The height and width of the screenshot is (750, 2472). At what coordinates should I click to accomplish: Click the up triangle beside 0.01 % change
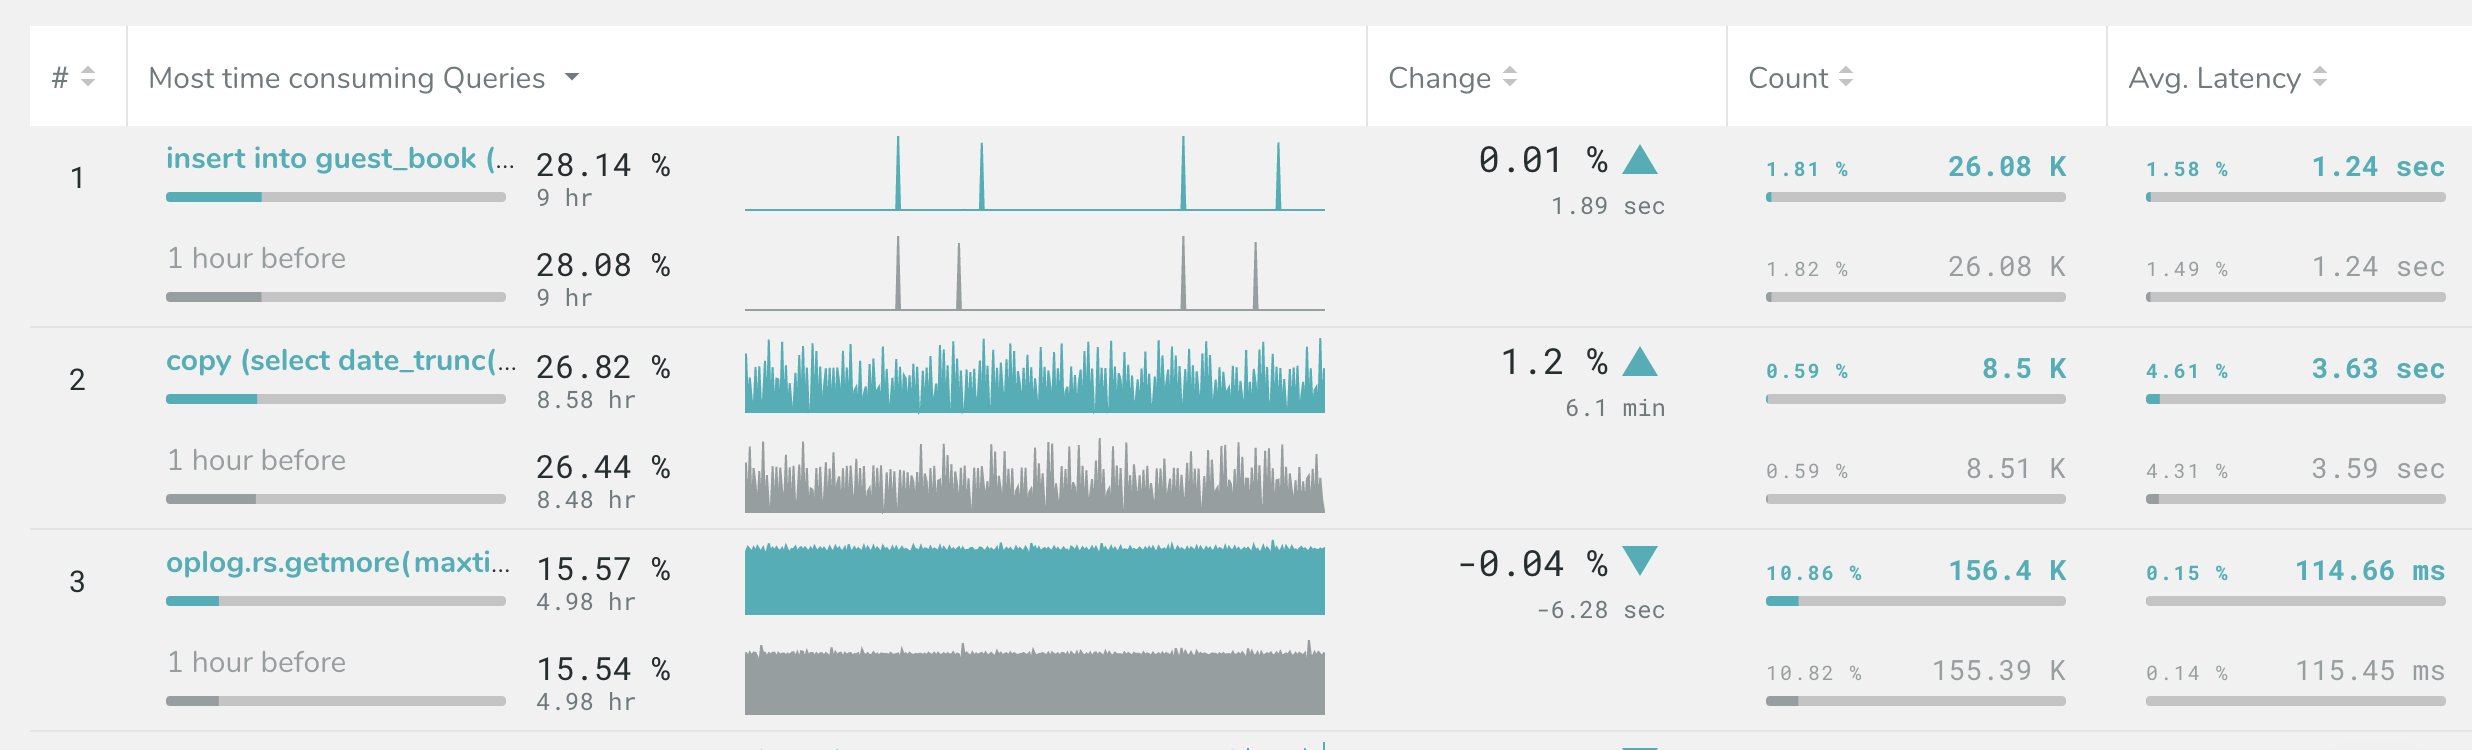(1640, 160)
